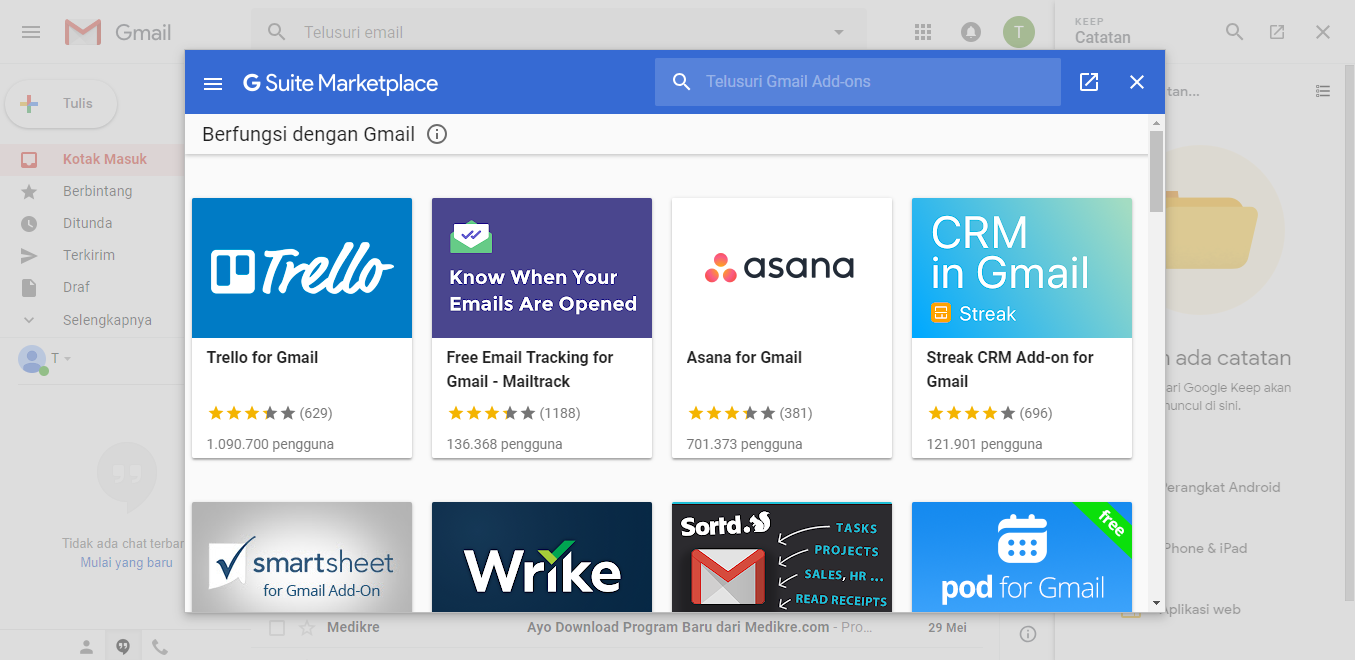Open the Medikre email row
Screen dimensions: 1355x660
click(x=620, y=628)
